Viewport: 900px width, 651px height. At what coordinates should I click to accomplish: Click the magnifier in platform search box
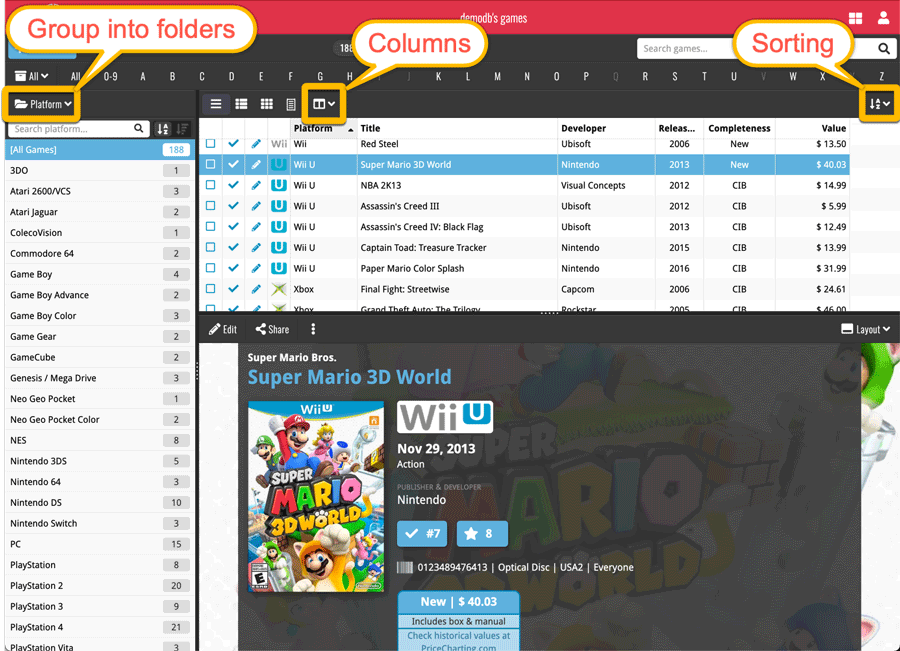click(138, 129)
